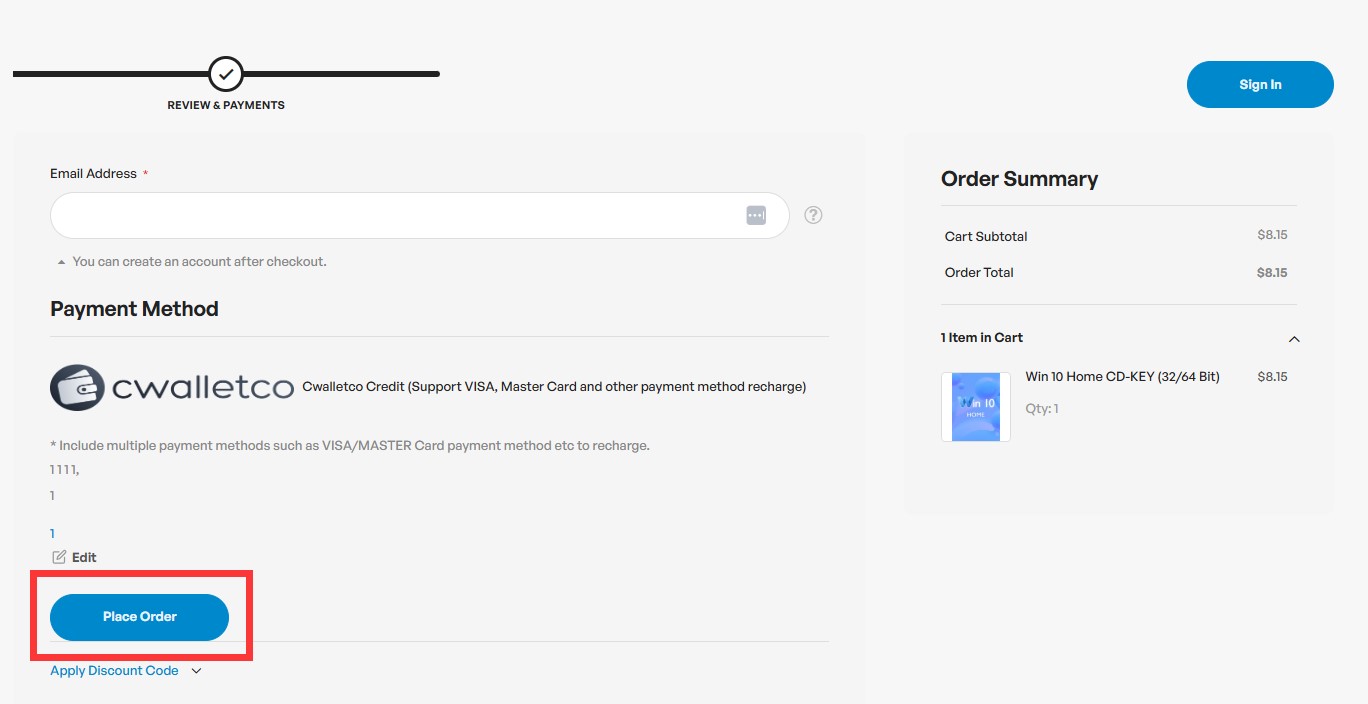Click the Win 10 Home CD-KEY product name

pyautogui.click(x=1122, y=377)
